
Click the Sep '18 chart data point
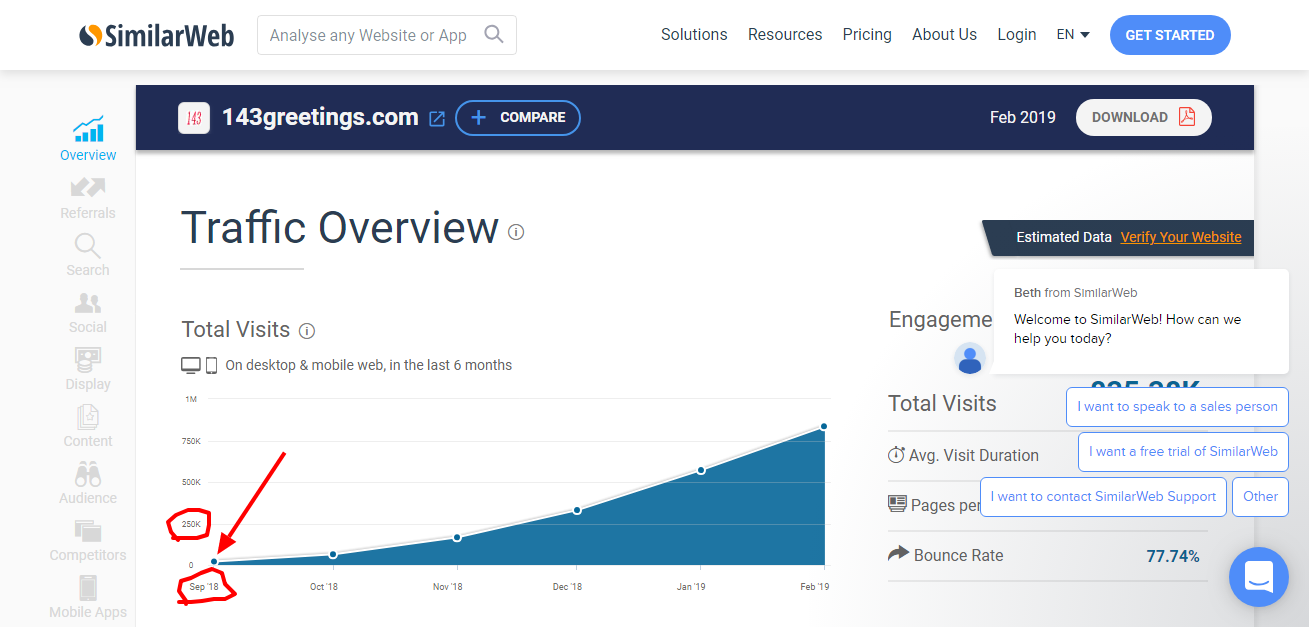point(214,562)
